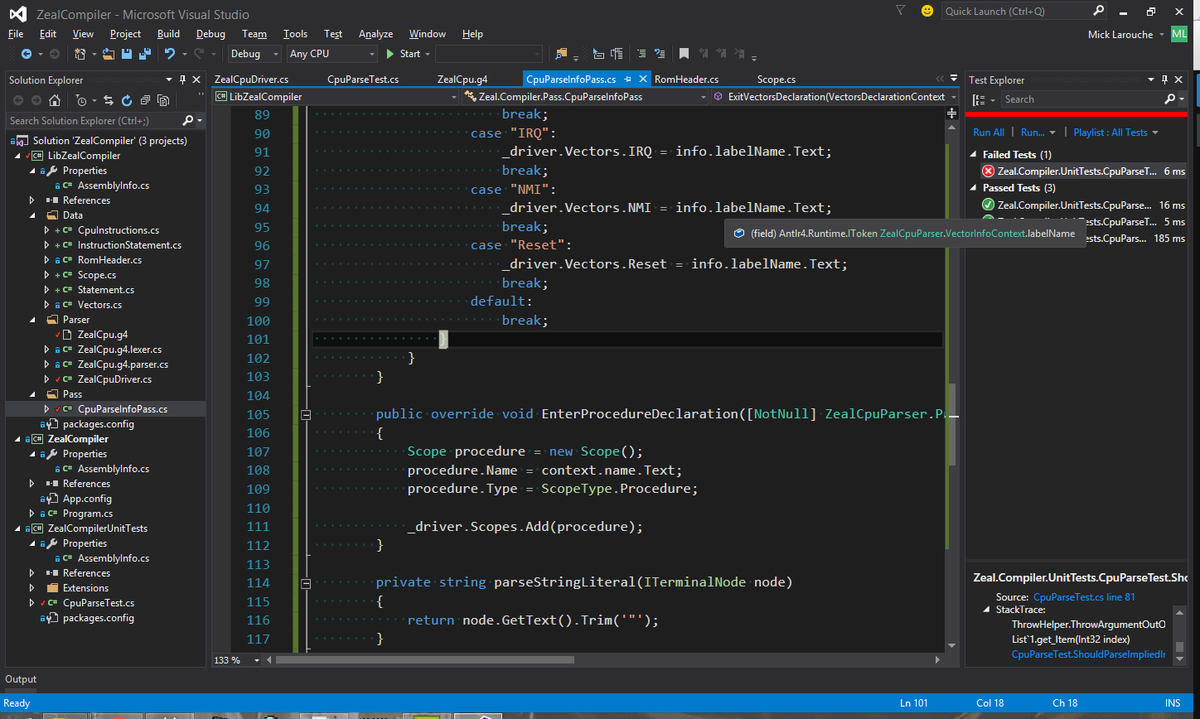Open the Any CPU platform dropdown
The image size is (1200, 719).
(x=331, y=54)
